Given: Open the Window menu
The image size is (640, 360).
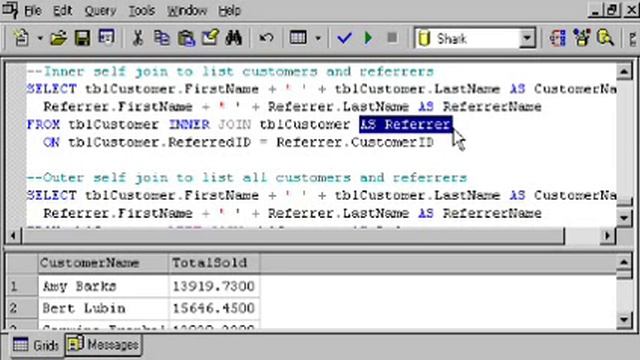Looking at the screenshot, I should 187,11.
